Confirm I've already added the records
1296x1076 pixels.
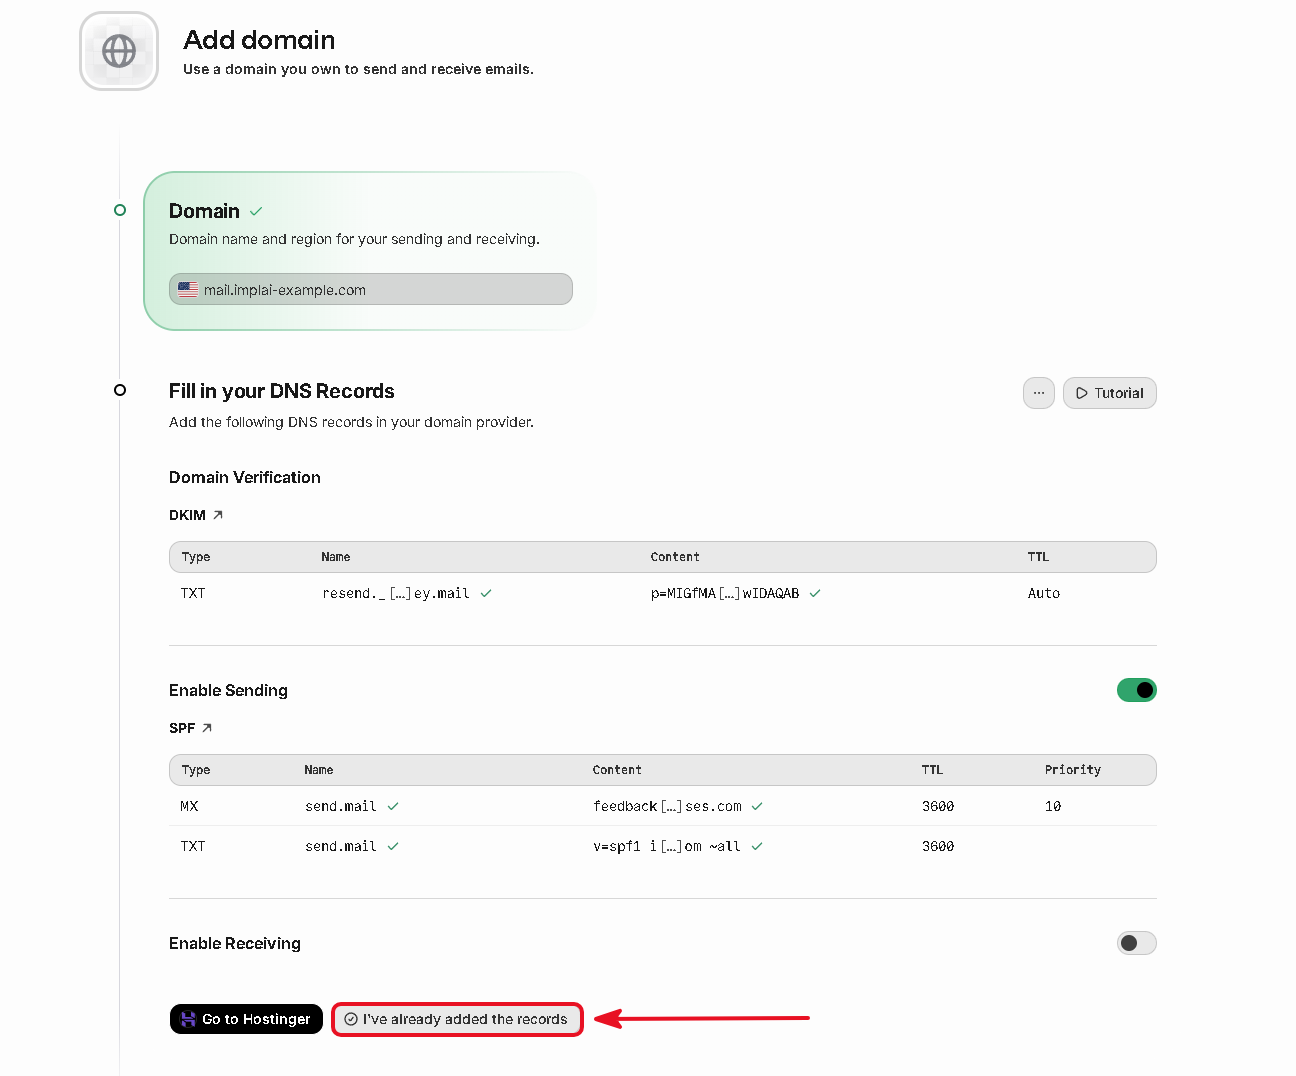point(457,1019)
